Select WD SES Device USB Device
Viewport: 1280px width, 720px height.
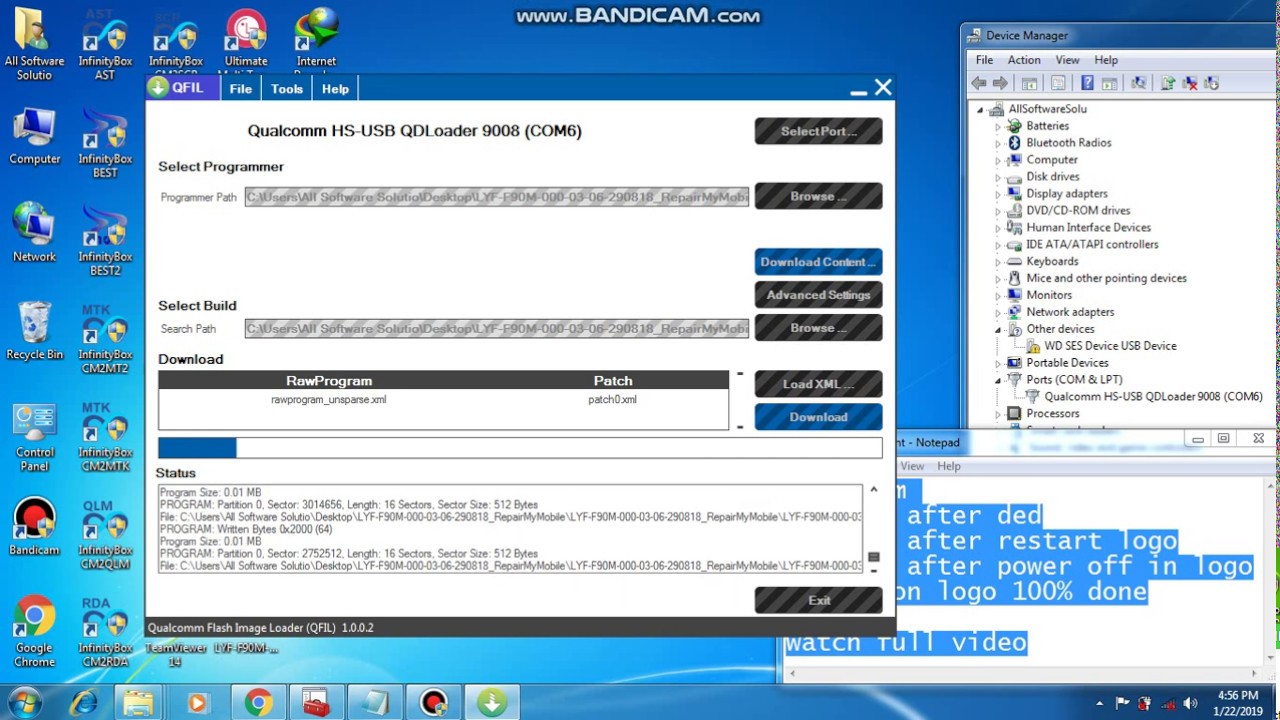(1110, 346)
